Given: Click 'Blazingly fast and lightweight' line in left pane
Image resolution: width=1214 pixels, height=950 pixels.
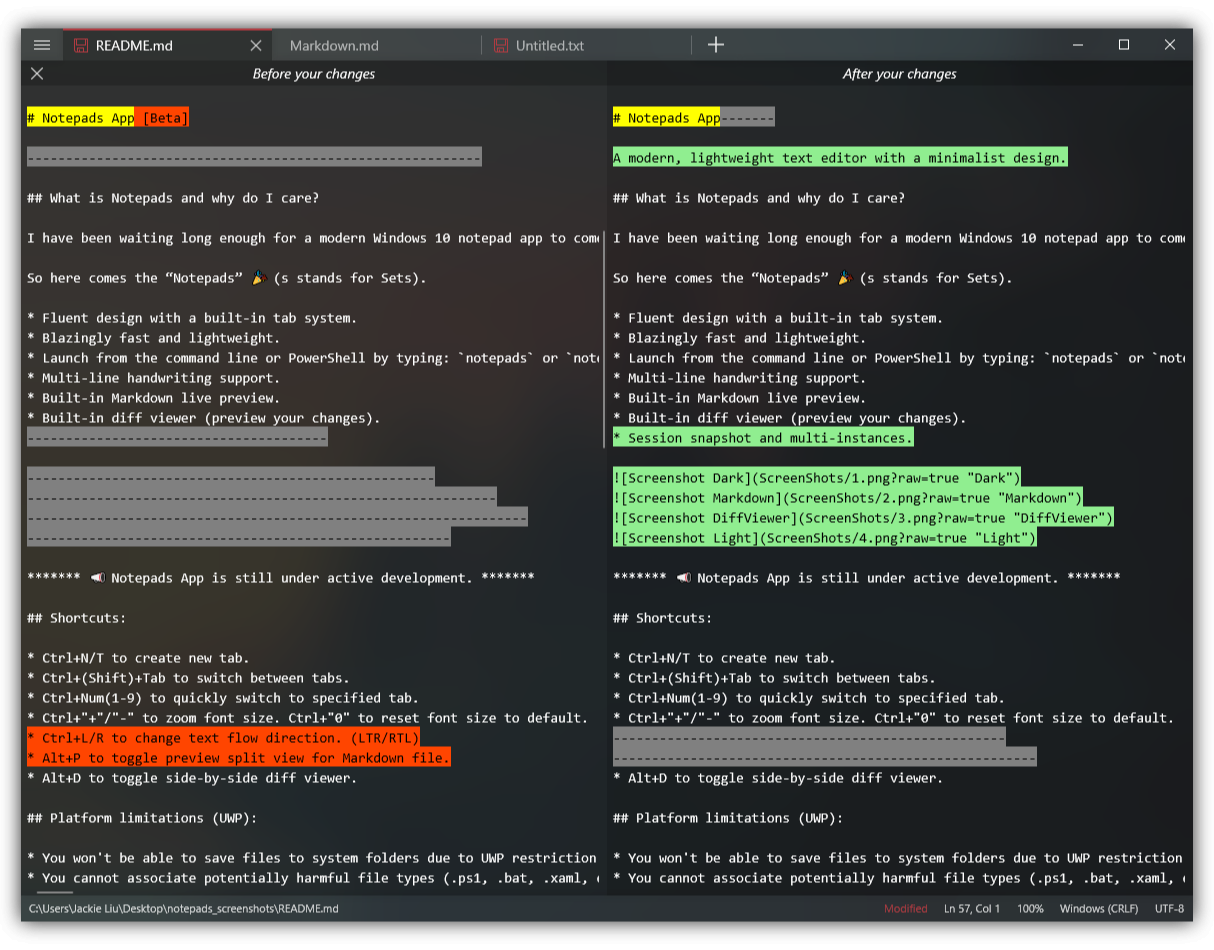Looking at the screenshot, I should pos(153,338).
